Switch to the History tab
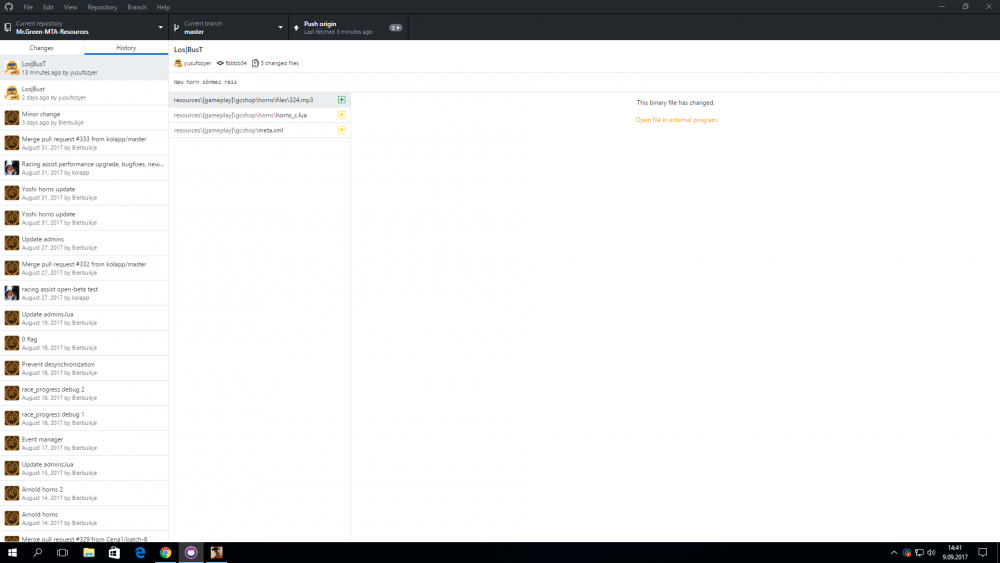 pos(126,48)
